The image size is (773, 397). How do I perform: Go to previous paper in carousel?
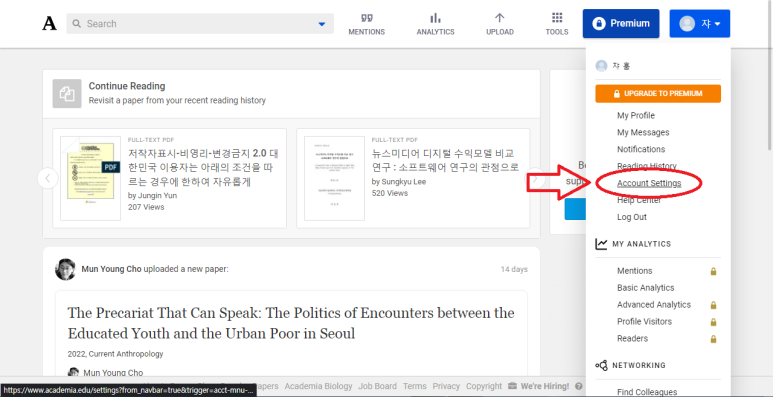tap(48, 178)
